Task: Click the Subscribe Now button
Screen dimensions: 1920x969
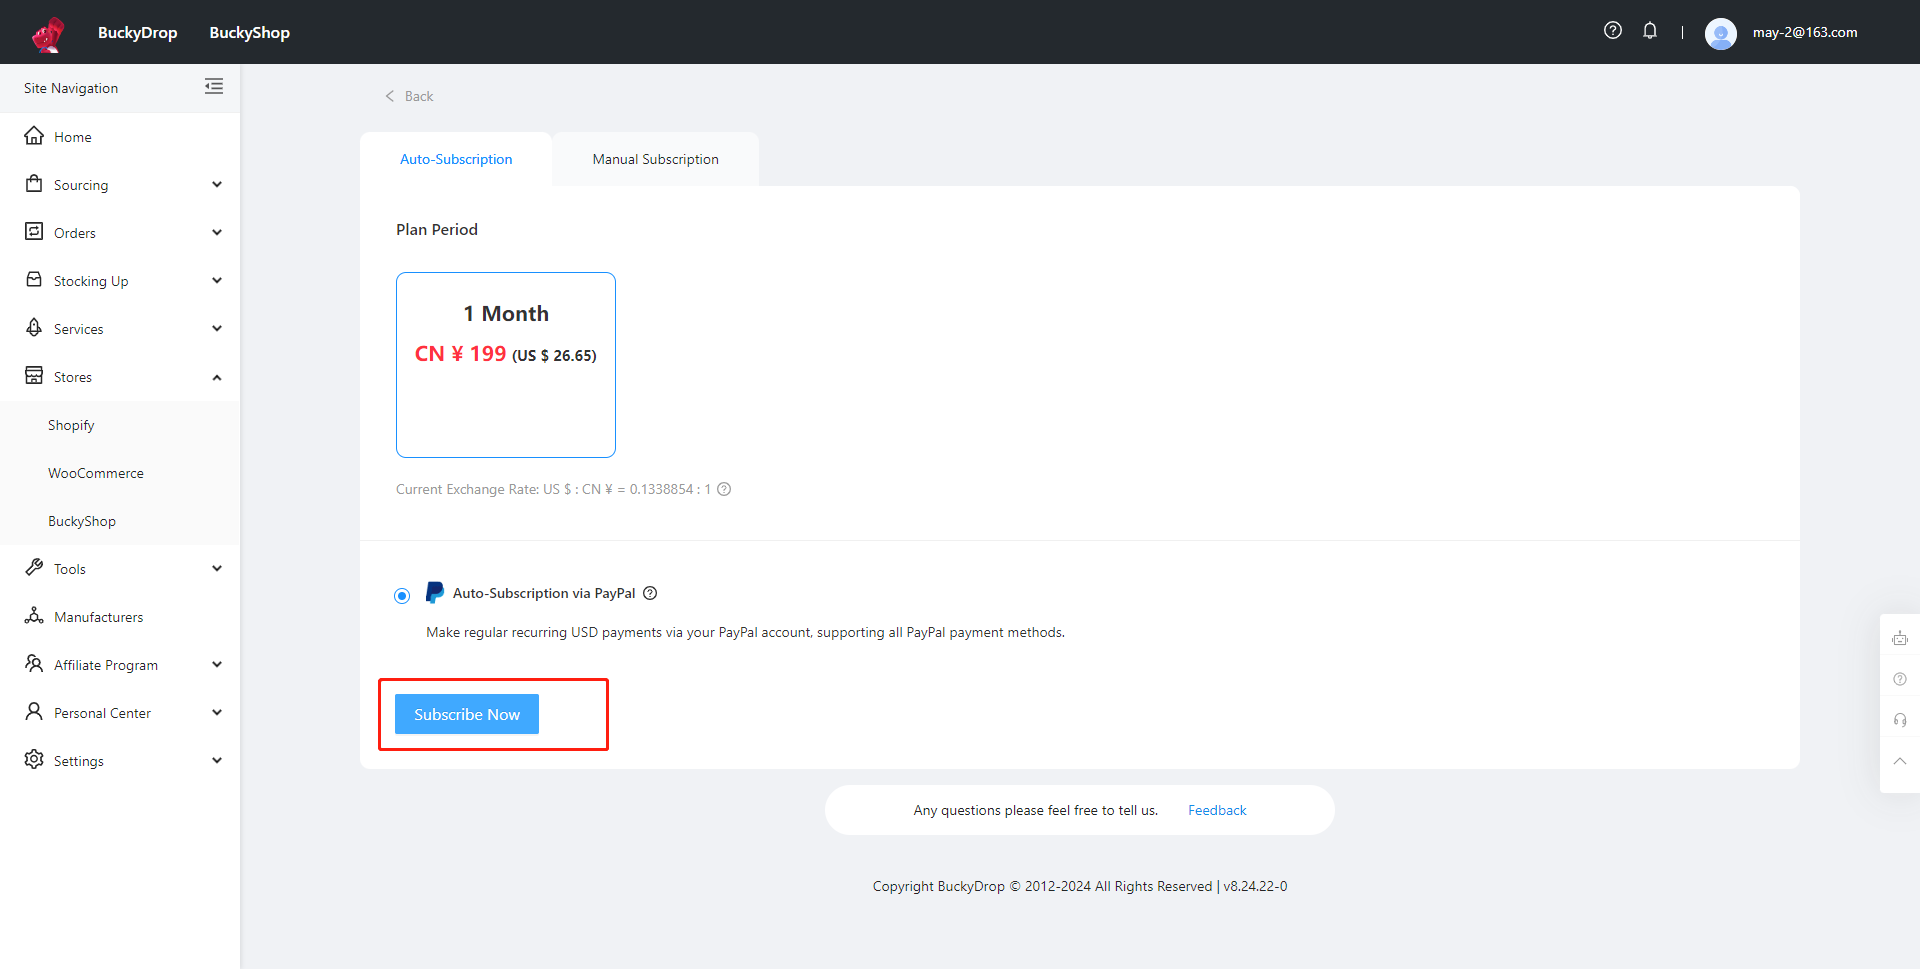Action: pyautogui.click(x=467, y=714)
